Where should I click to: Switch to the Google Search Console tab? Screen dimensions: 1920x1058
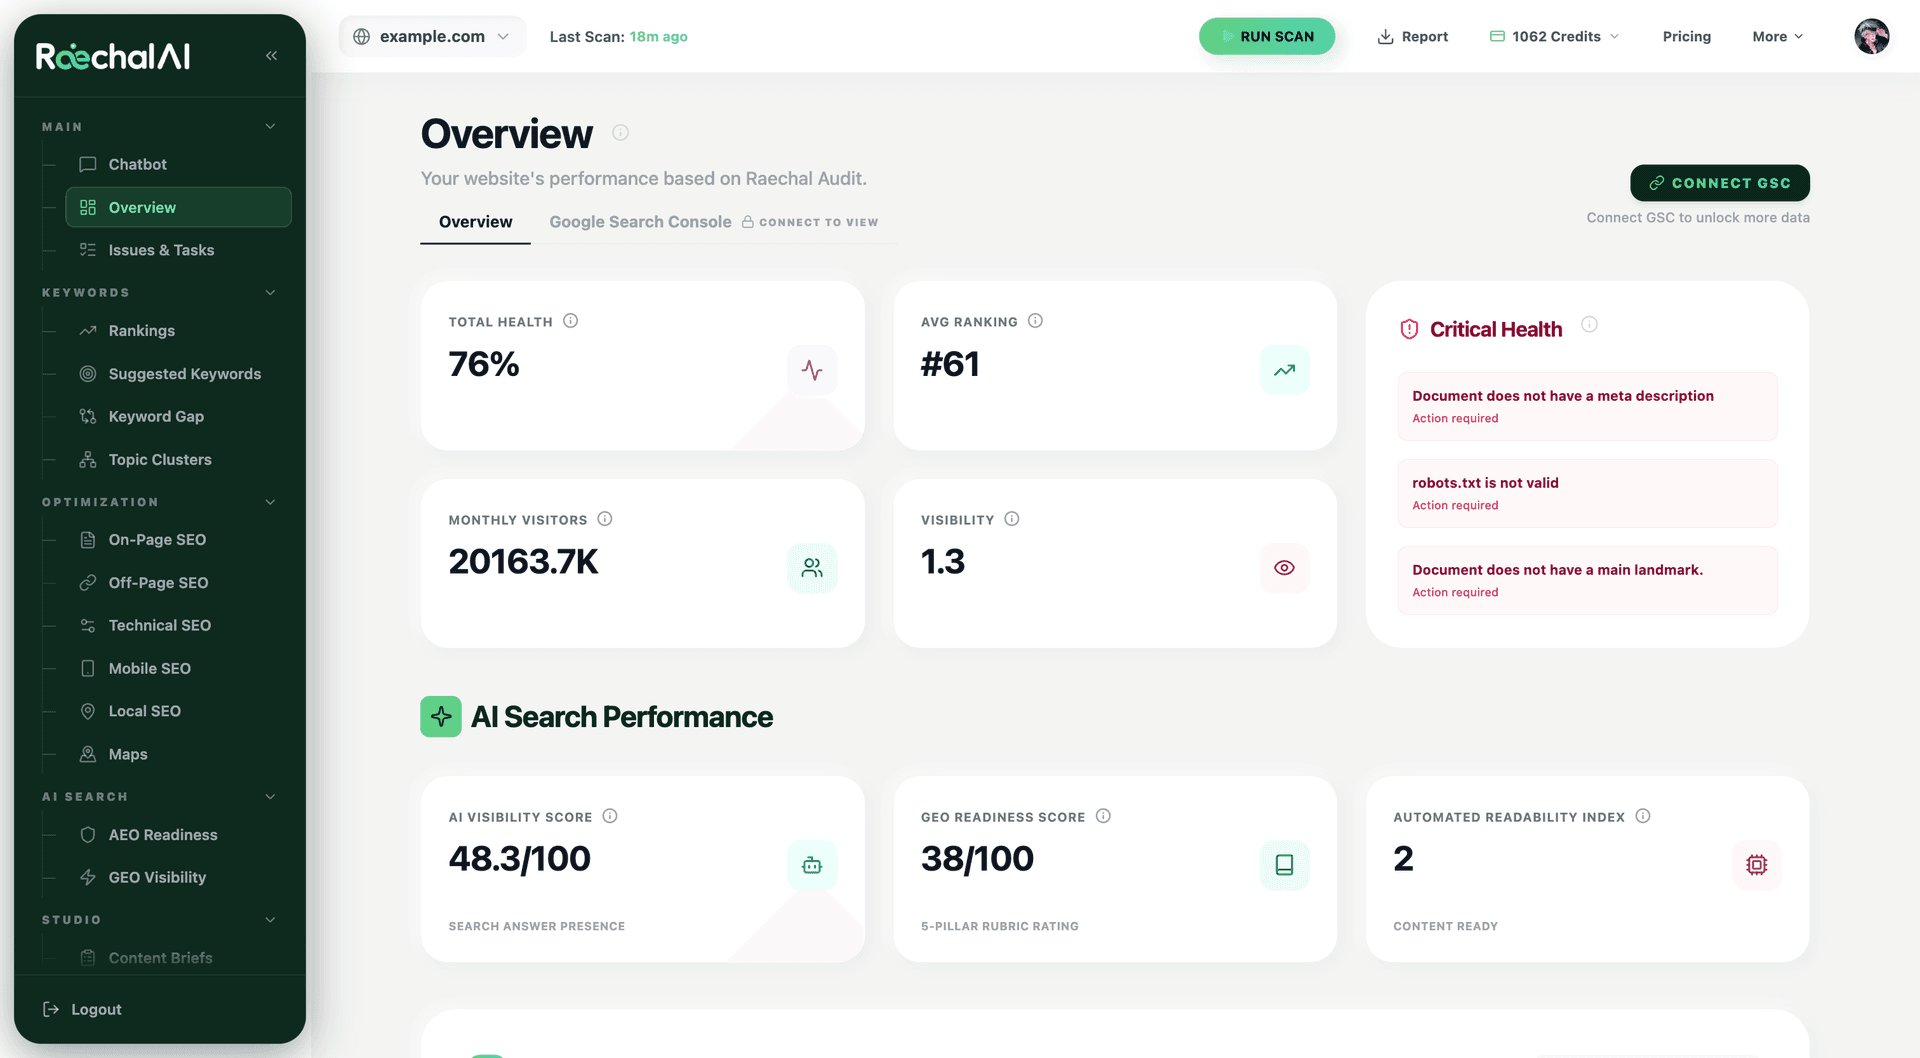coord(713,222)
